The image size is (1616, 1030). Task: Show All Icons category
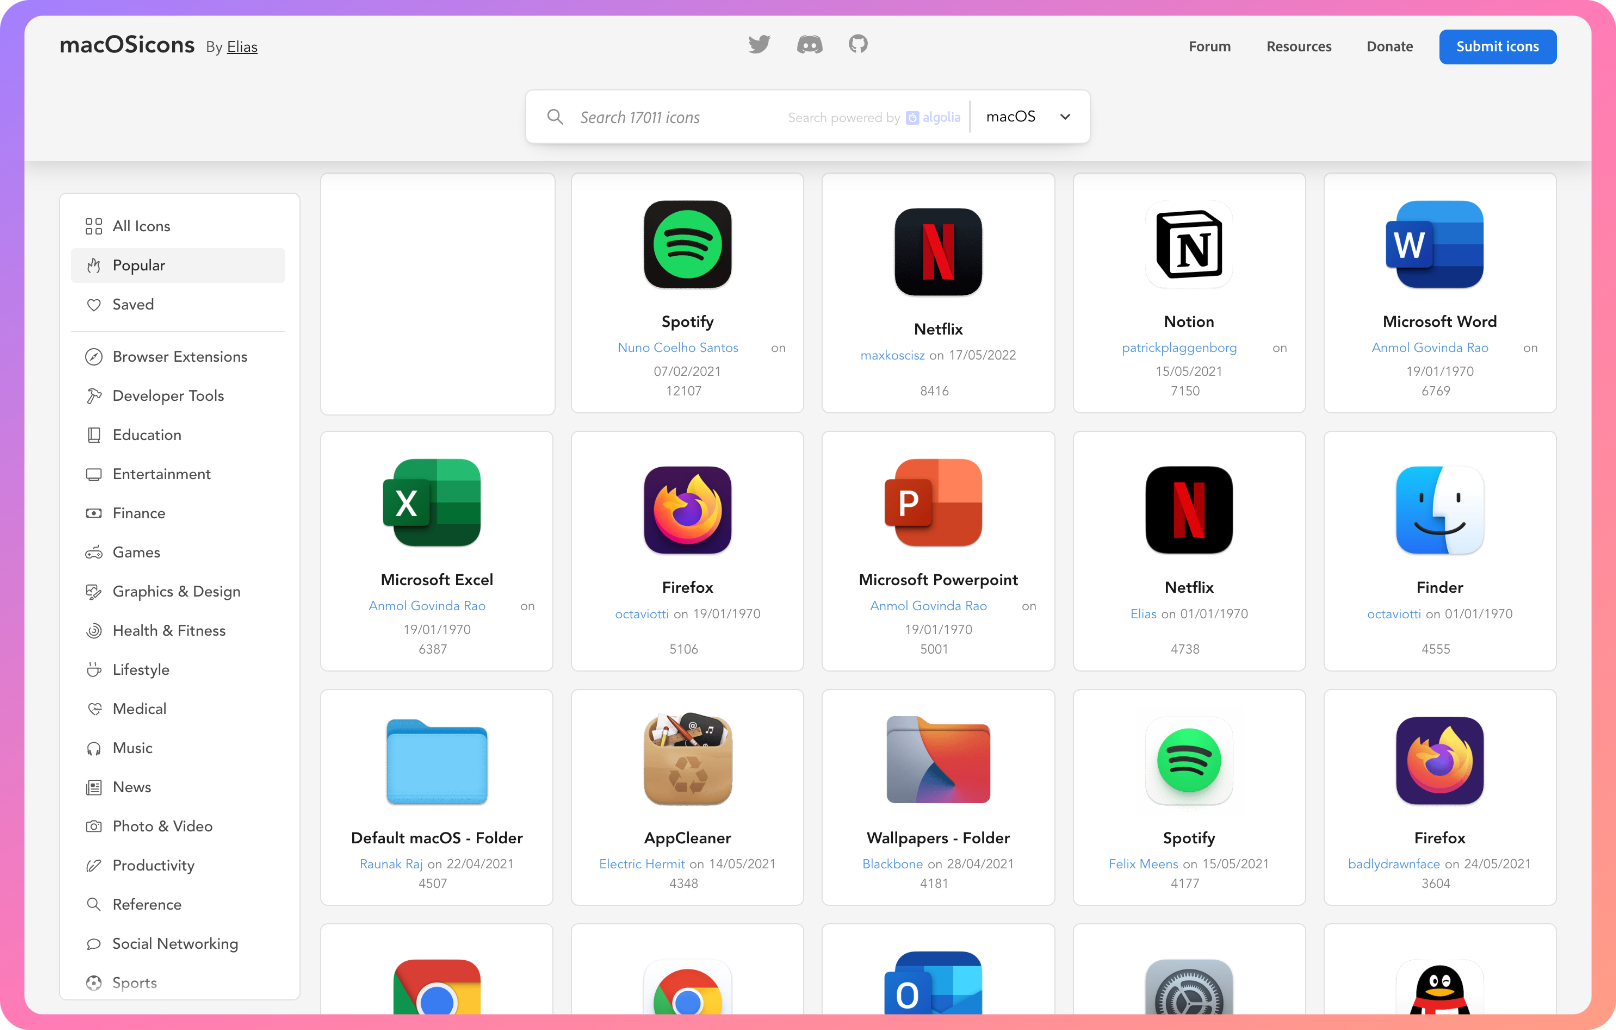click(x=177, y=226)
